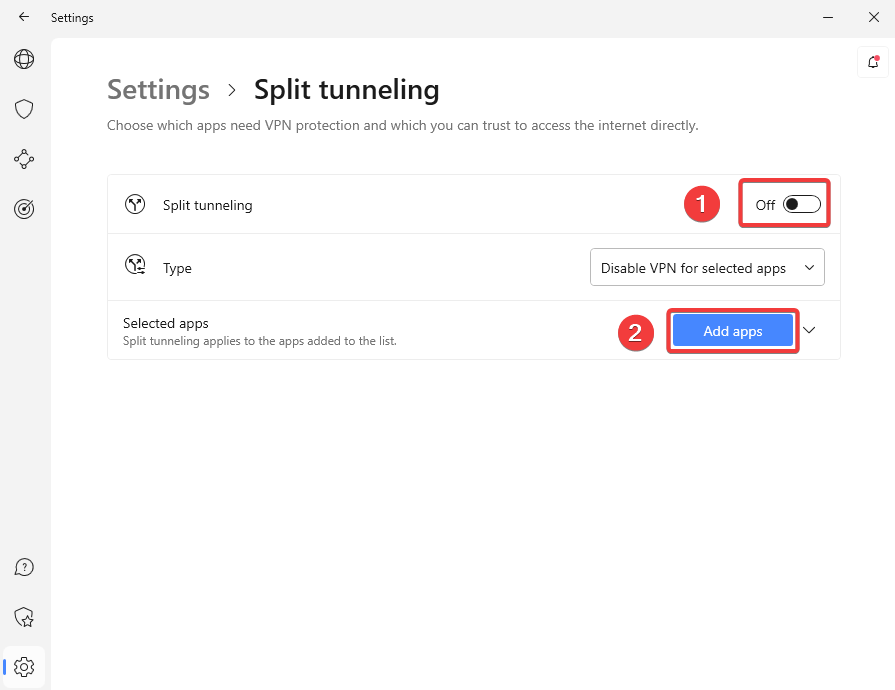Click the Settings breadcrumb link
This screenshot has width=895, height=690.
[158, 90]
